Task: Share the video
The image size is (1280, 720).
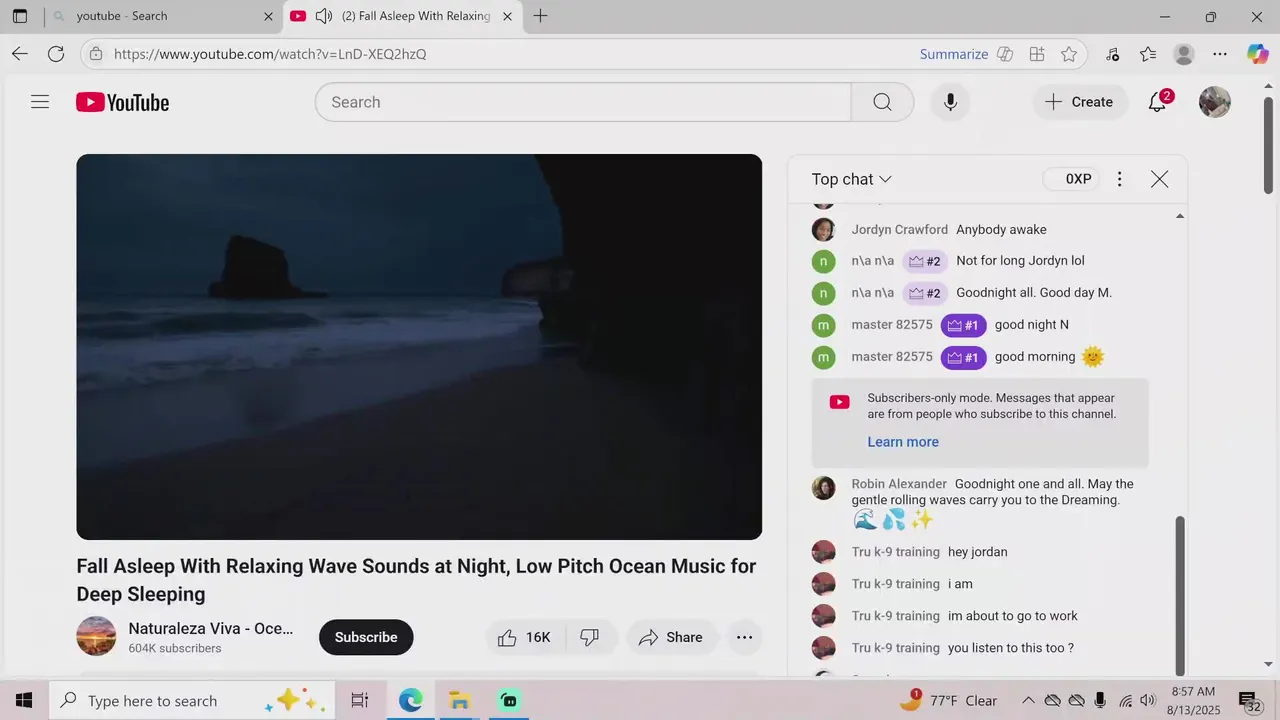Action: 671,637
